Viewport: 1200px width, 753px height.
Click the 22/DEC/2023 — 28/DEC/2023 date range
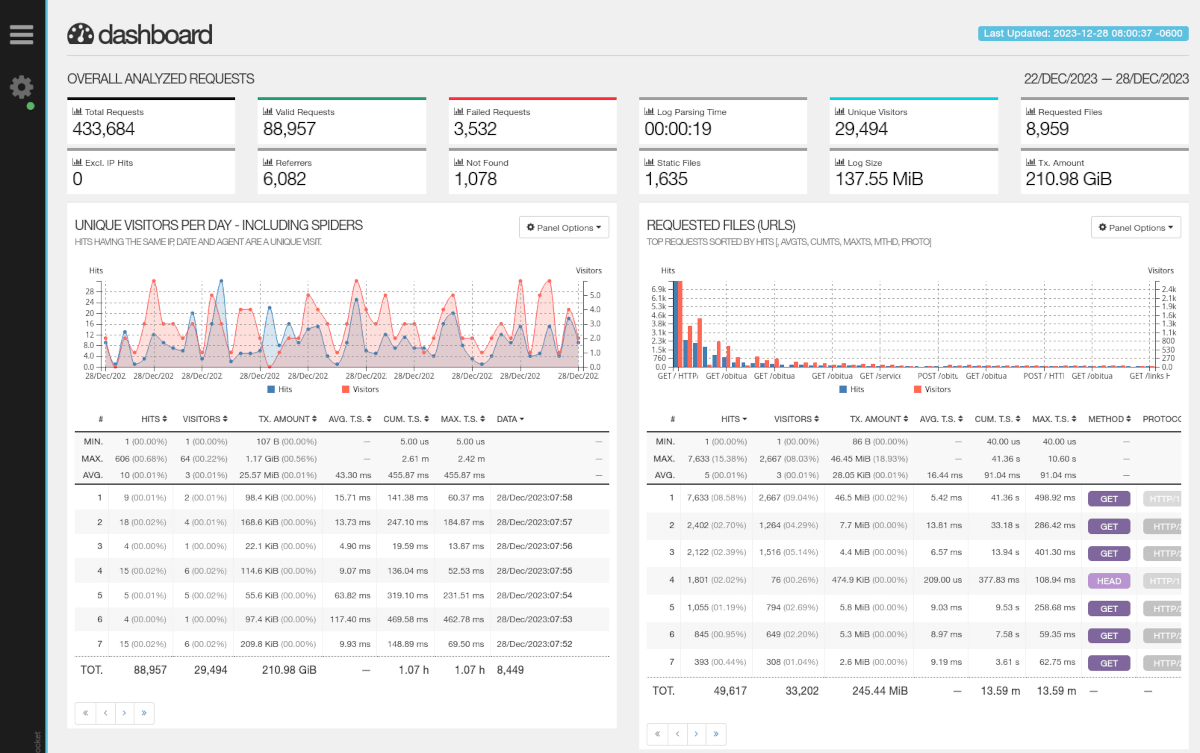tap(1107, 78)
